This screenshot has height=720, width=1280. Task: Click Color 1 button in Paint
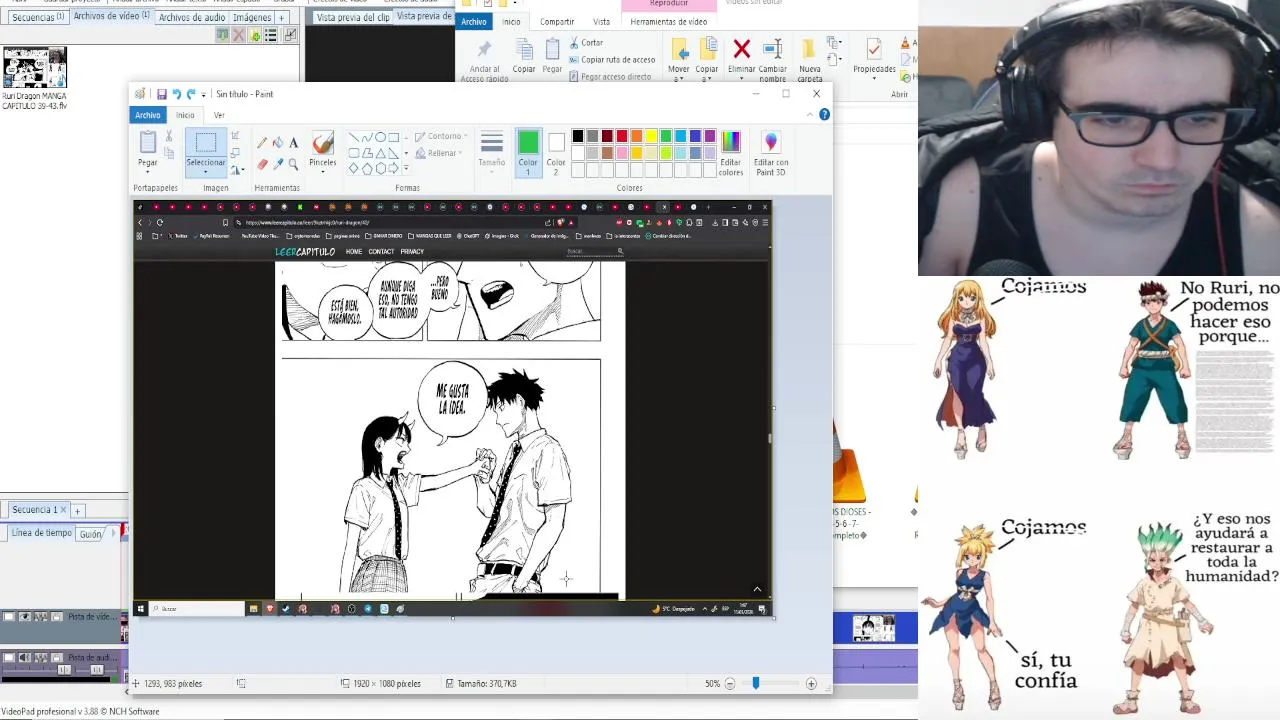[528, 152]
